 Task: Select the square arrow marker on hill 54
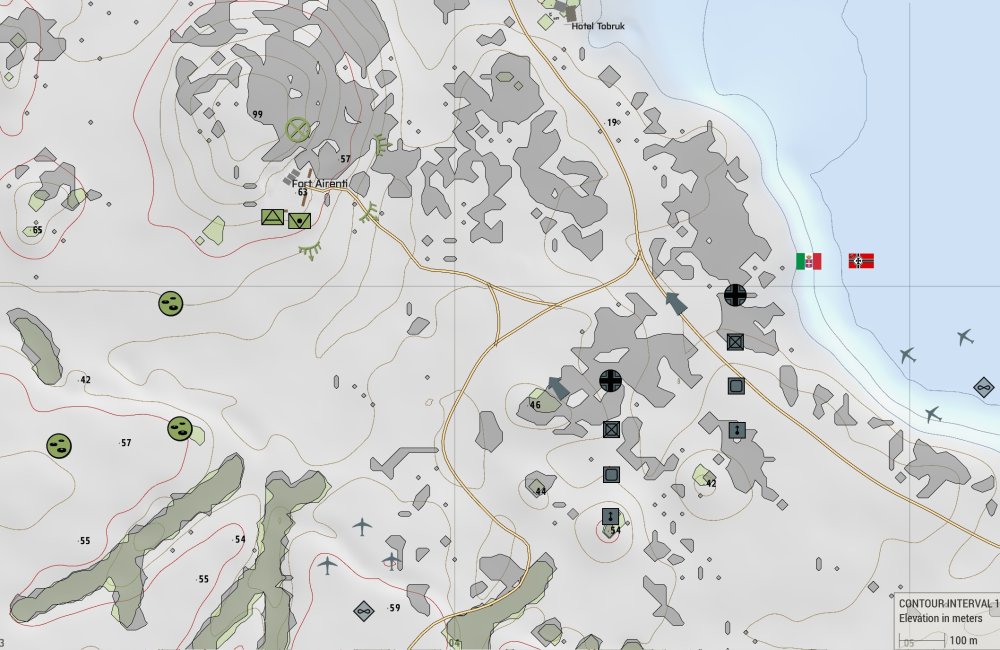click(x=610, y=516)
